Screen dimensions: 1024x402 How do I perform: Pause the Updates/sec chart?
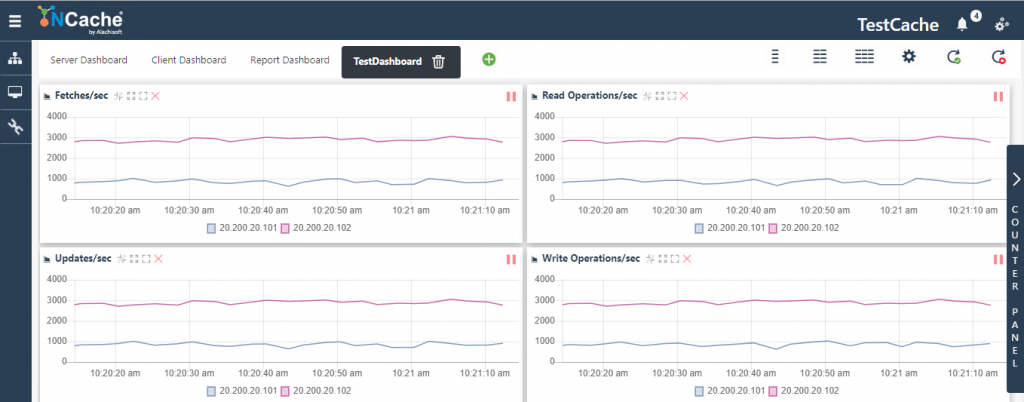[511, 259]
